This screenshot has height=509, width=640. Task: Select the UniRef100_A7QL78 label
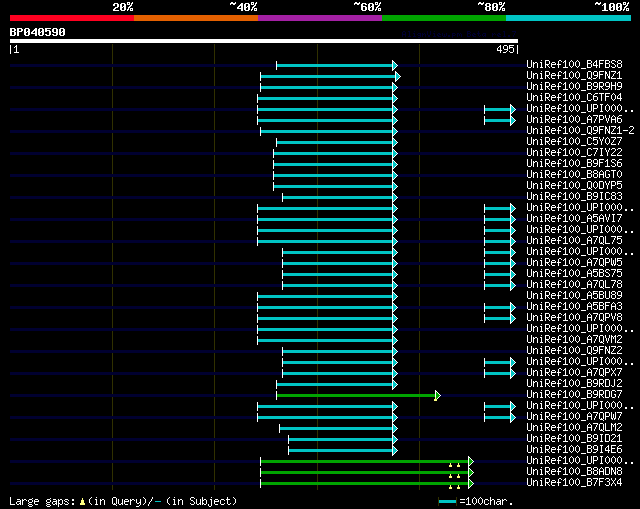pyautogui.click(x=574, y=285)
